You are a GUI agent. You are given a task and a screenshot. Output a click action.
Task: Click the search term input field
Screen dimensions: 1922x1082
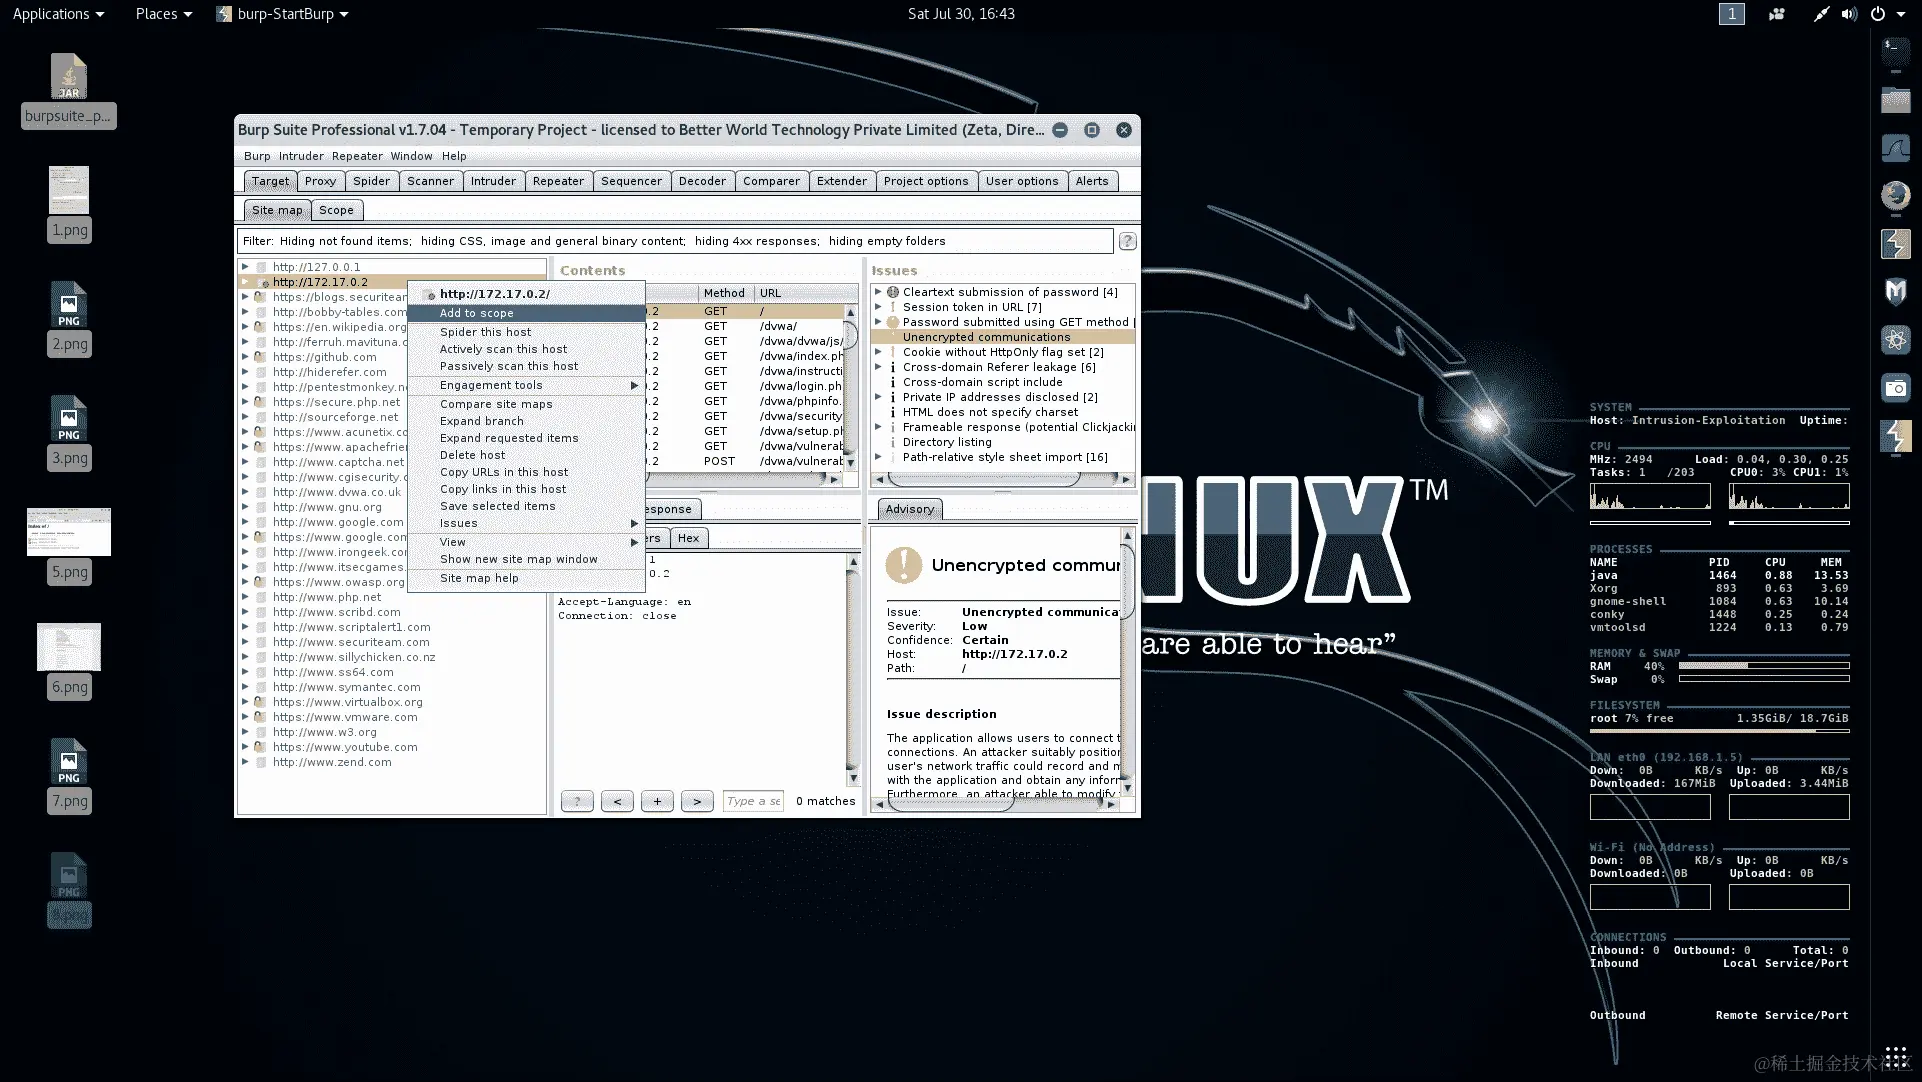(753, 801)
